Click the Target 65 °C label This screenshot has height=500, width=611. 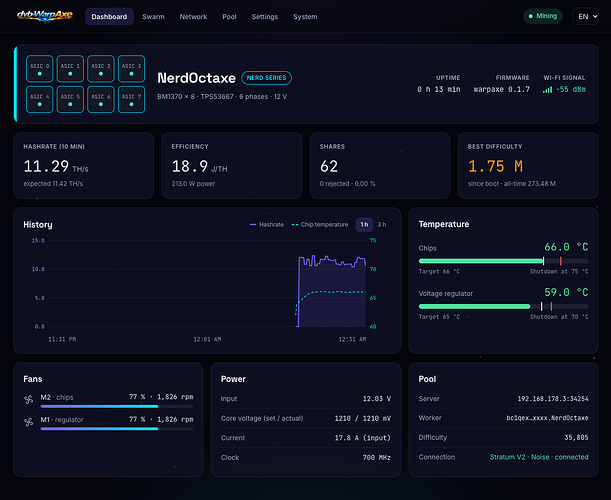(439, 317)
